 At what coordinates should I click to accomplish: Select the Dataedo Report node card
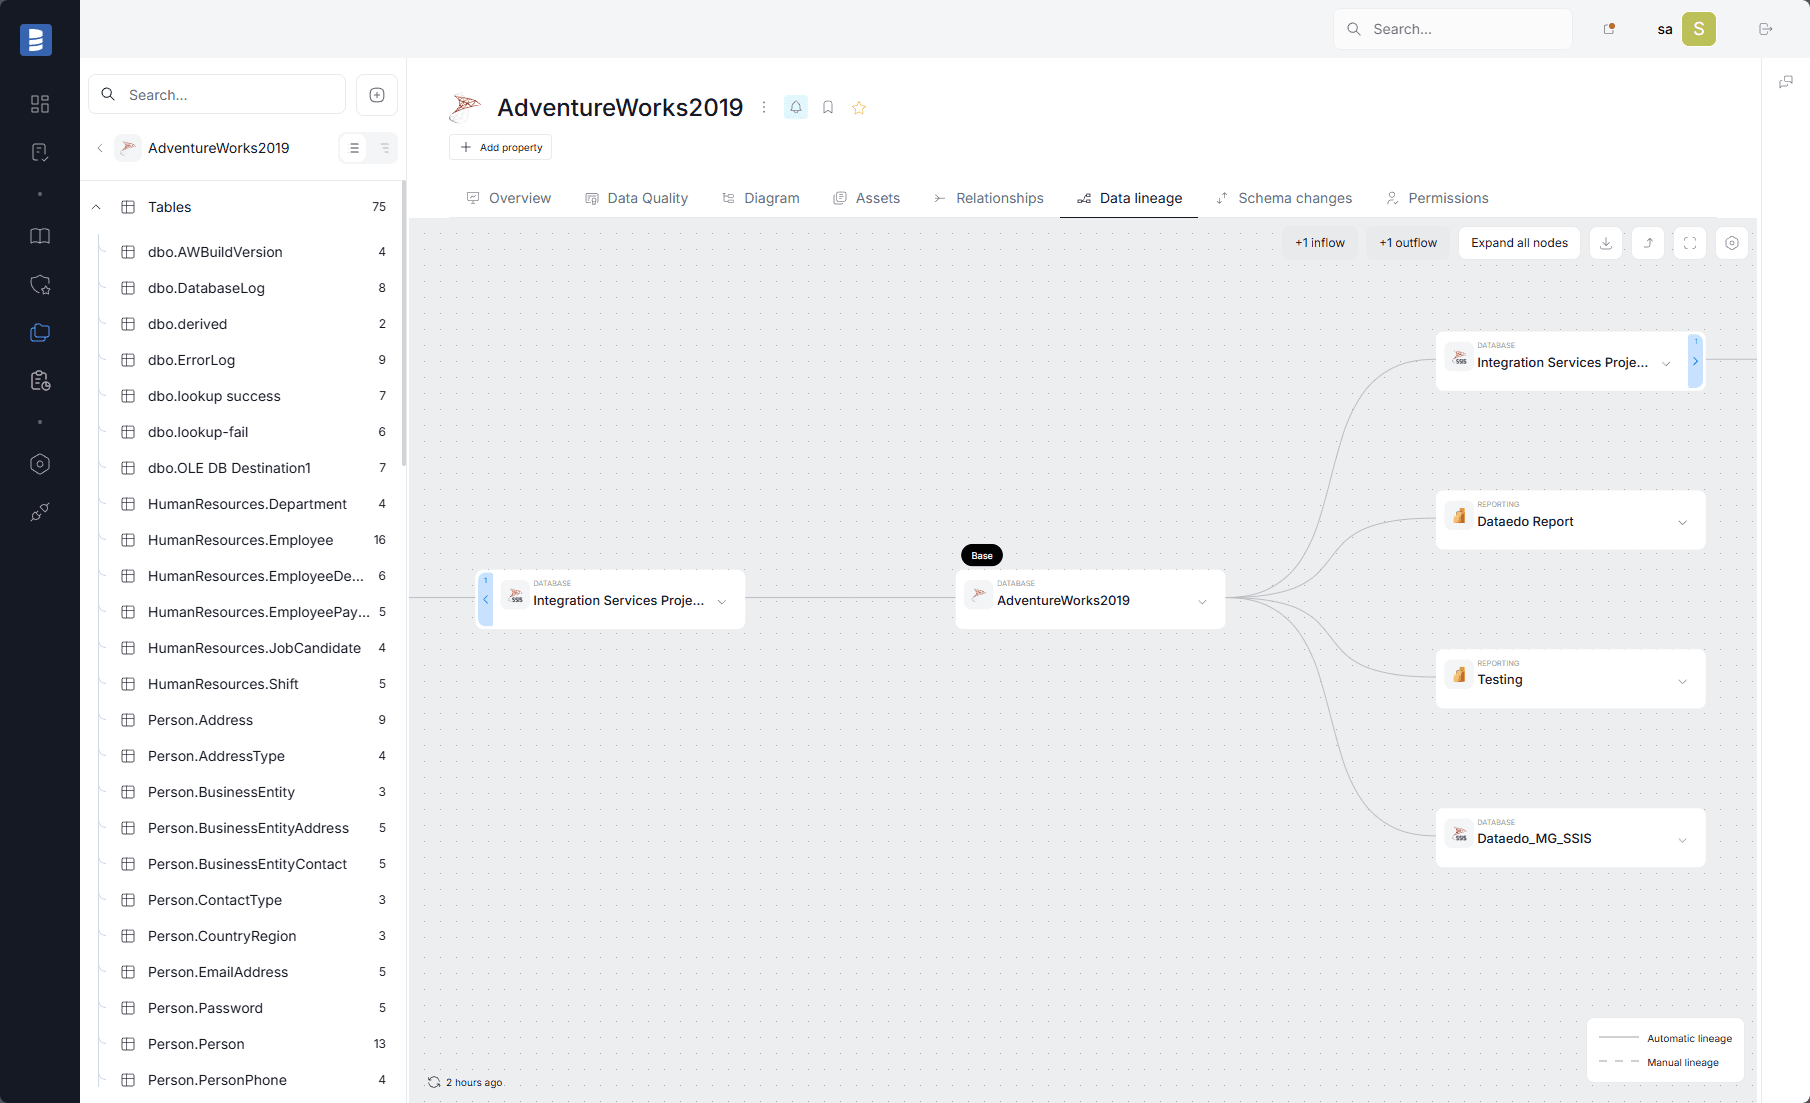[x=1570, y=520]
